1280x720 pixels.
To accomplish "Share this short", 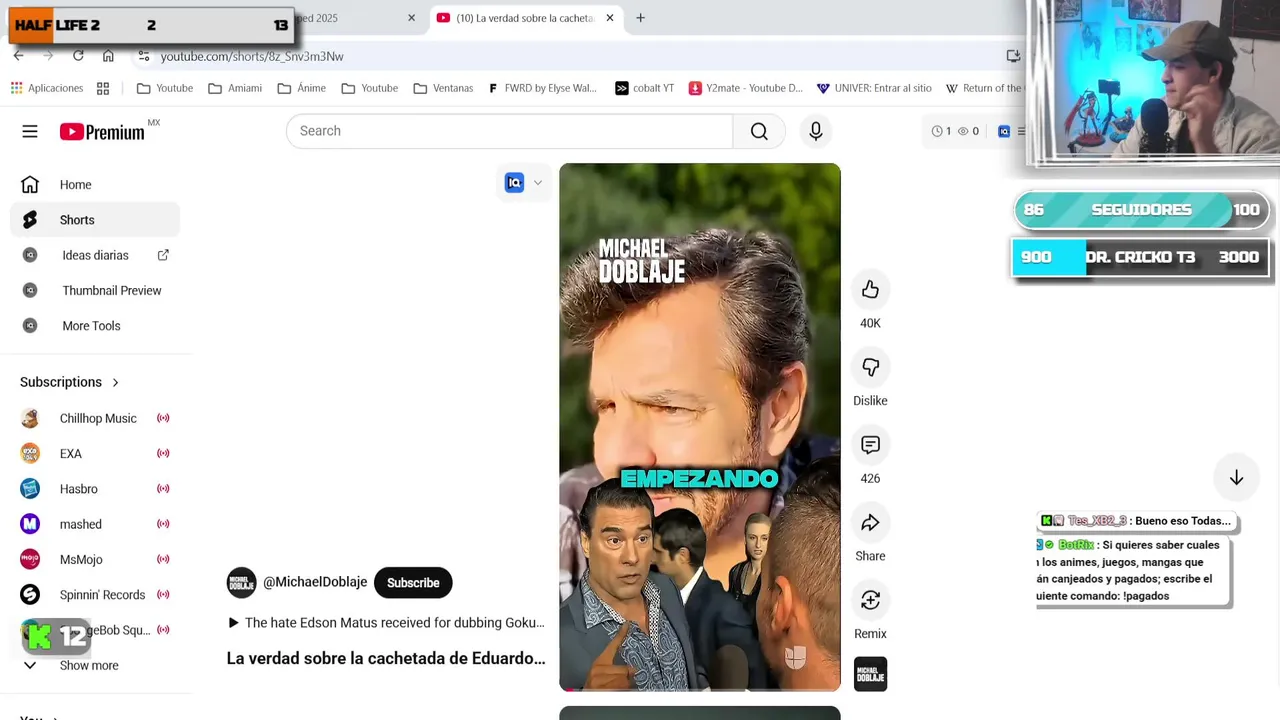I will 870,523.
